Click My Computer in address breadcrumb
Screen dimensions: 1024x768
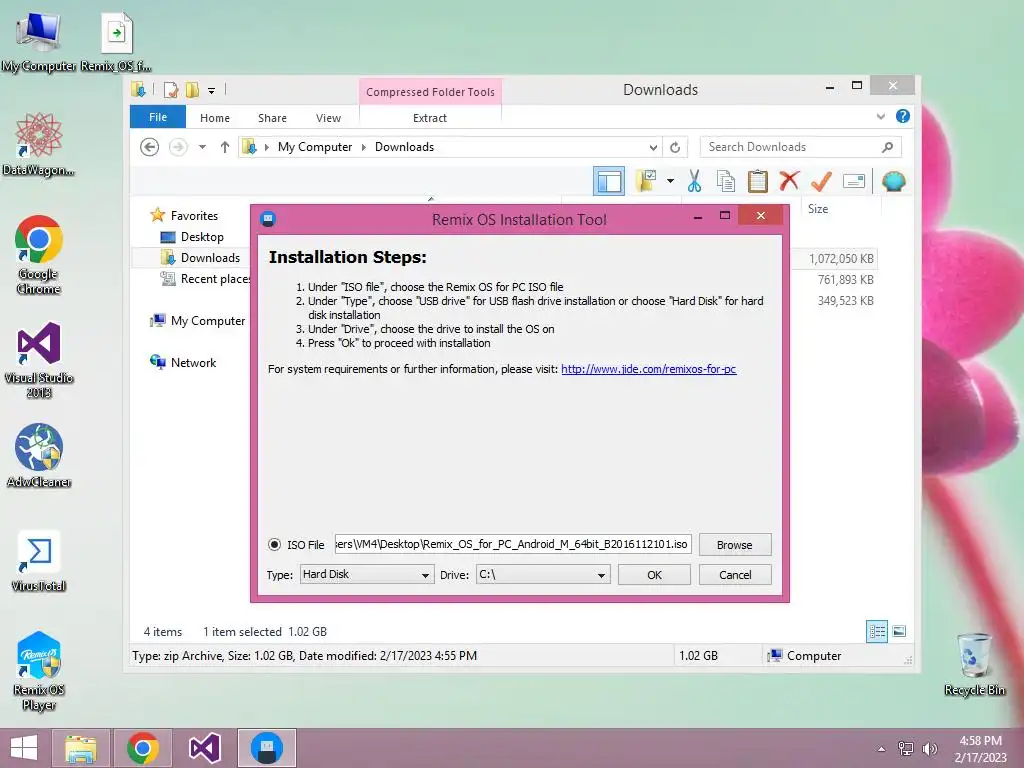click(x=315, y=147)
